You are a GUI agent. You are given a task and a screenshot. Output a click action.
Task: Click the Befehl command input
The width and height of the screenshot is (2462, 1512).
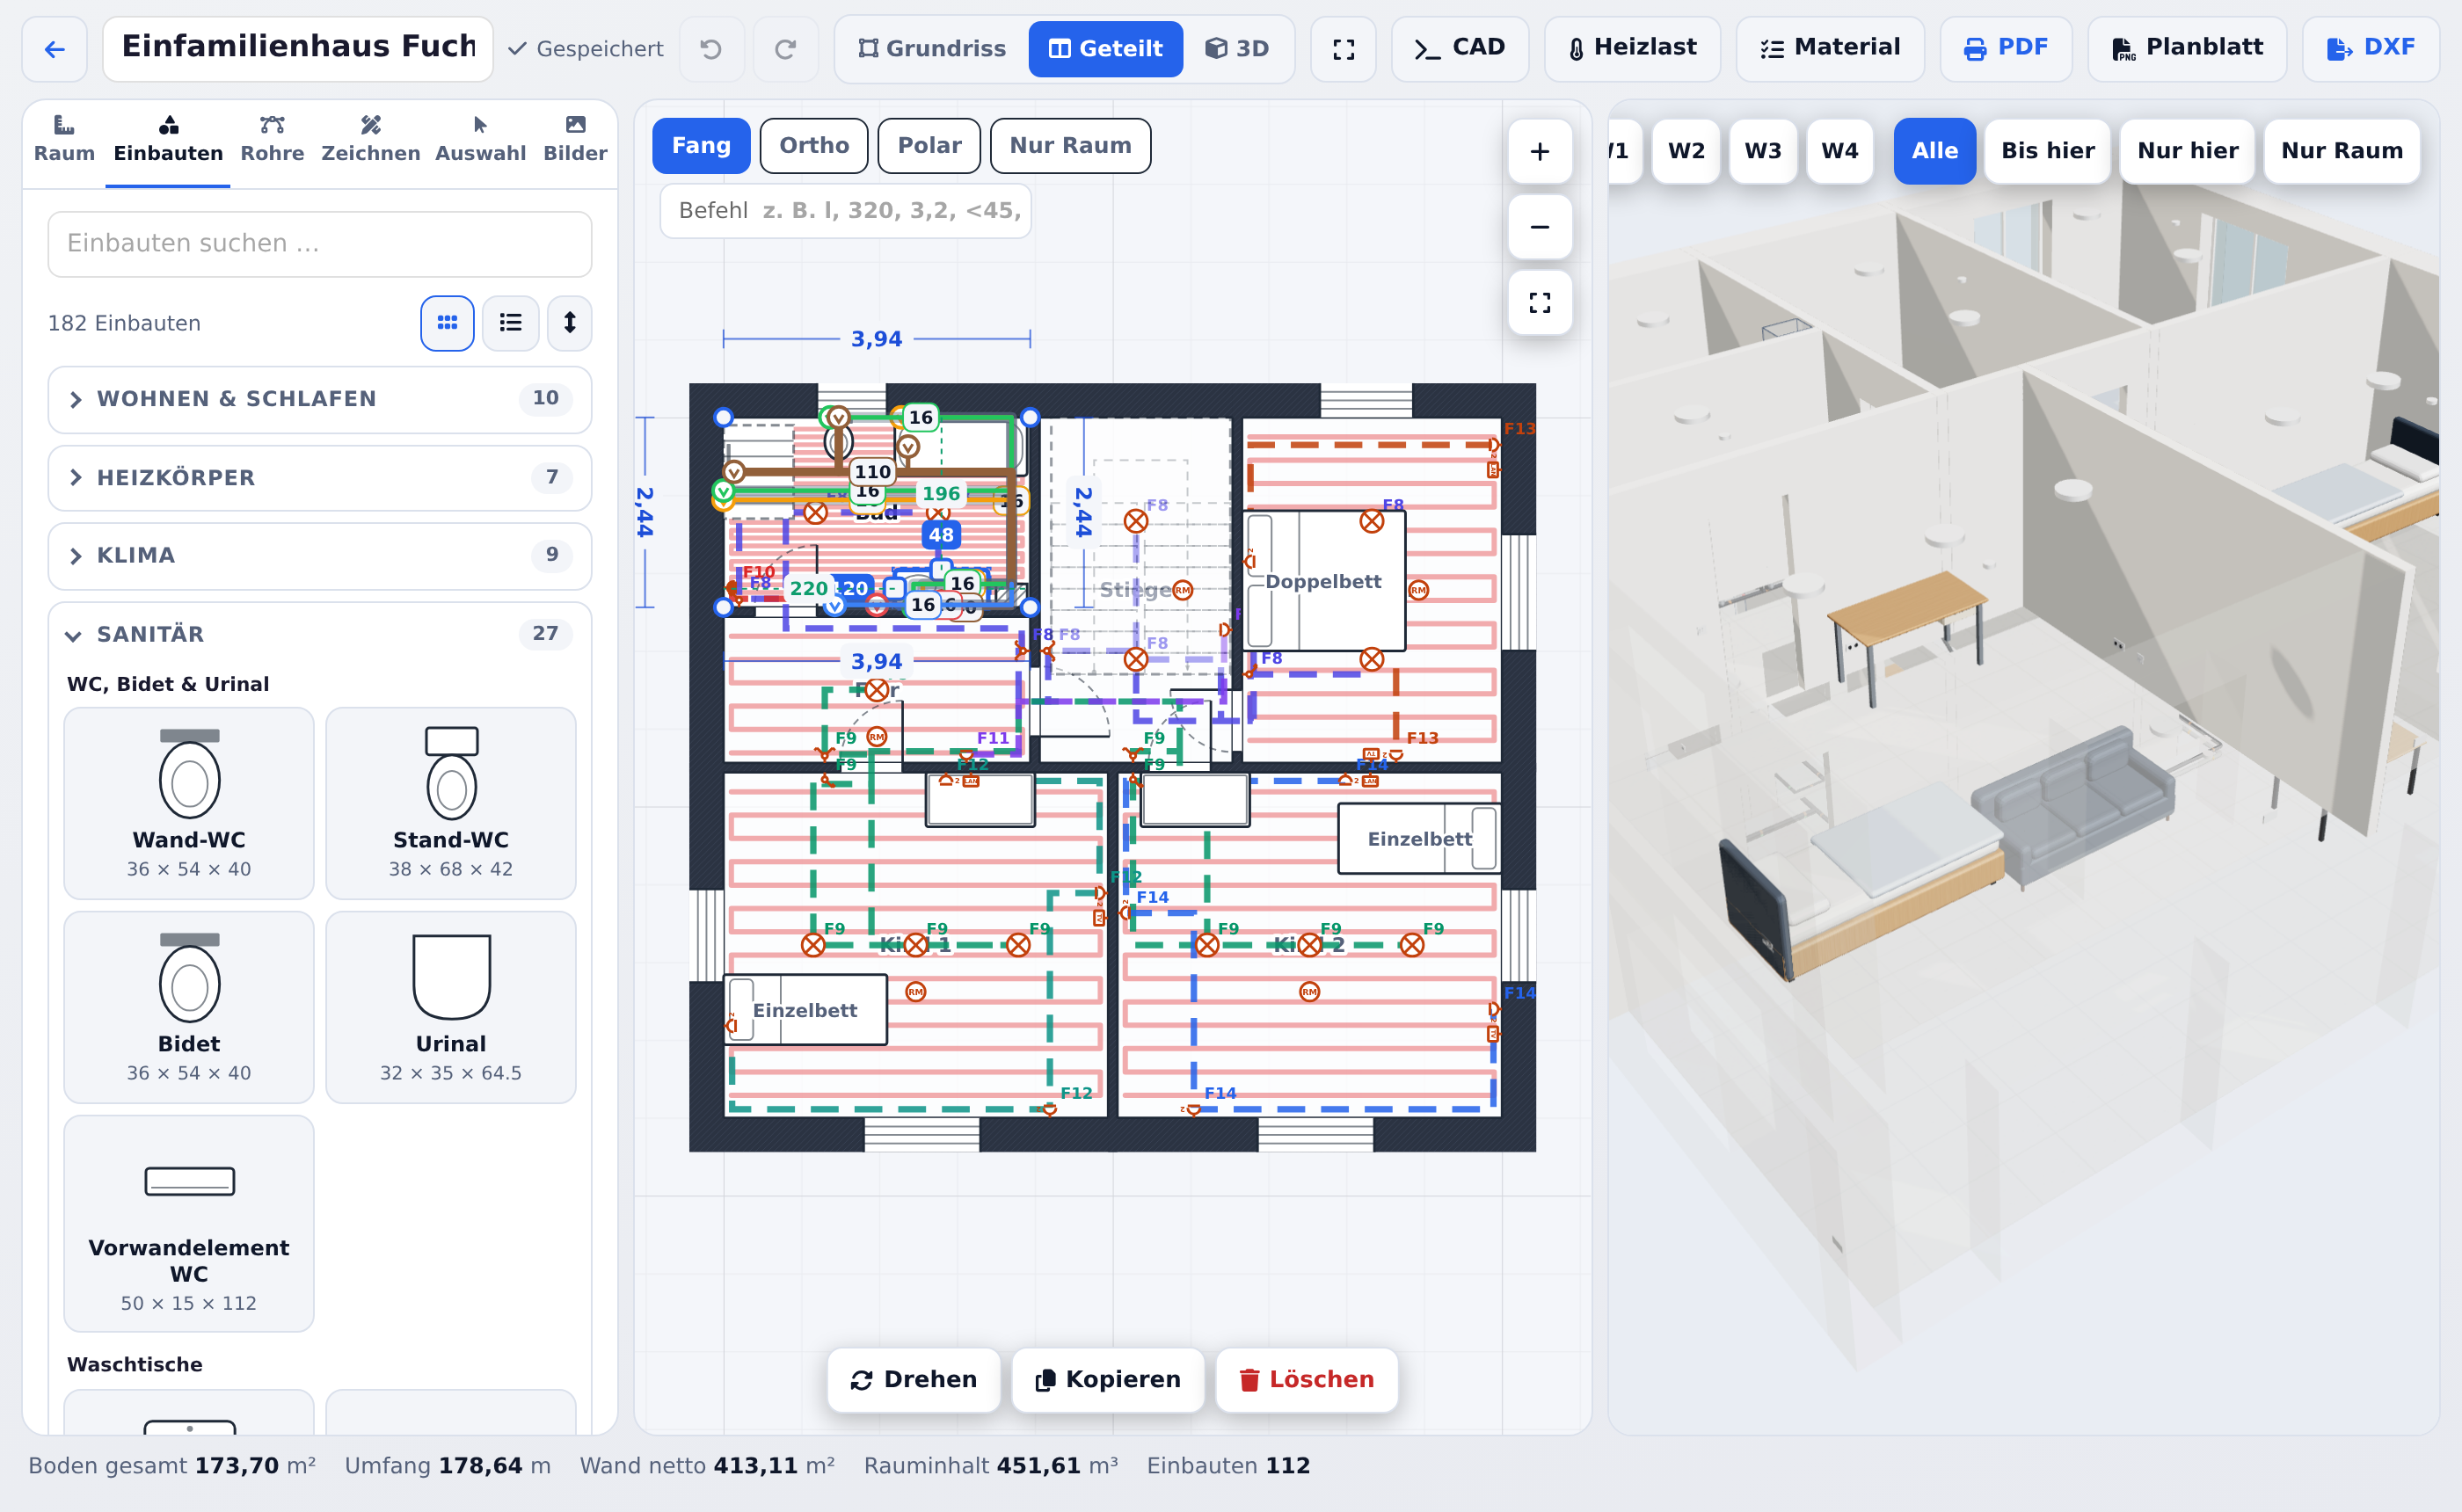click(845, 211)
